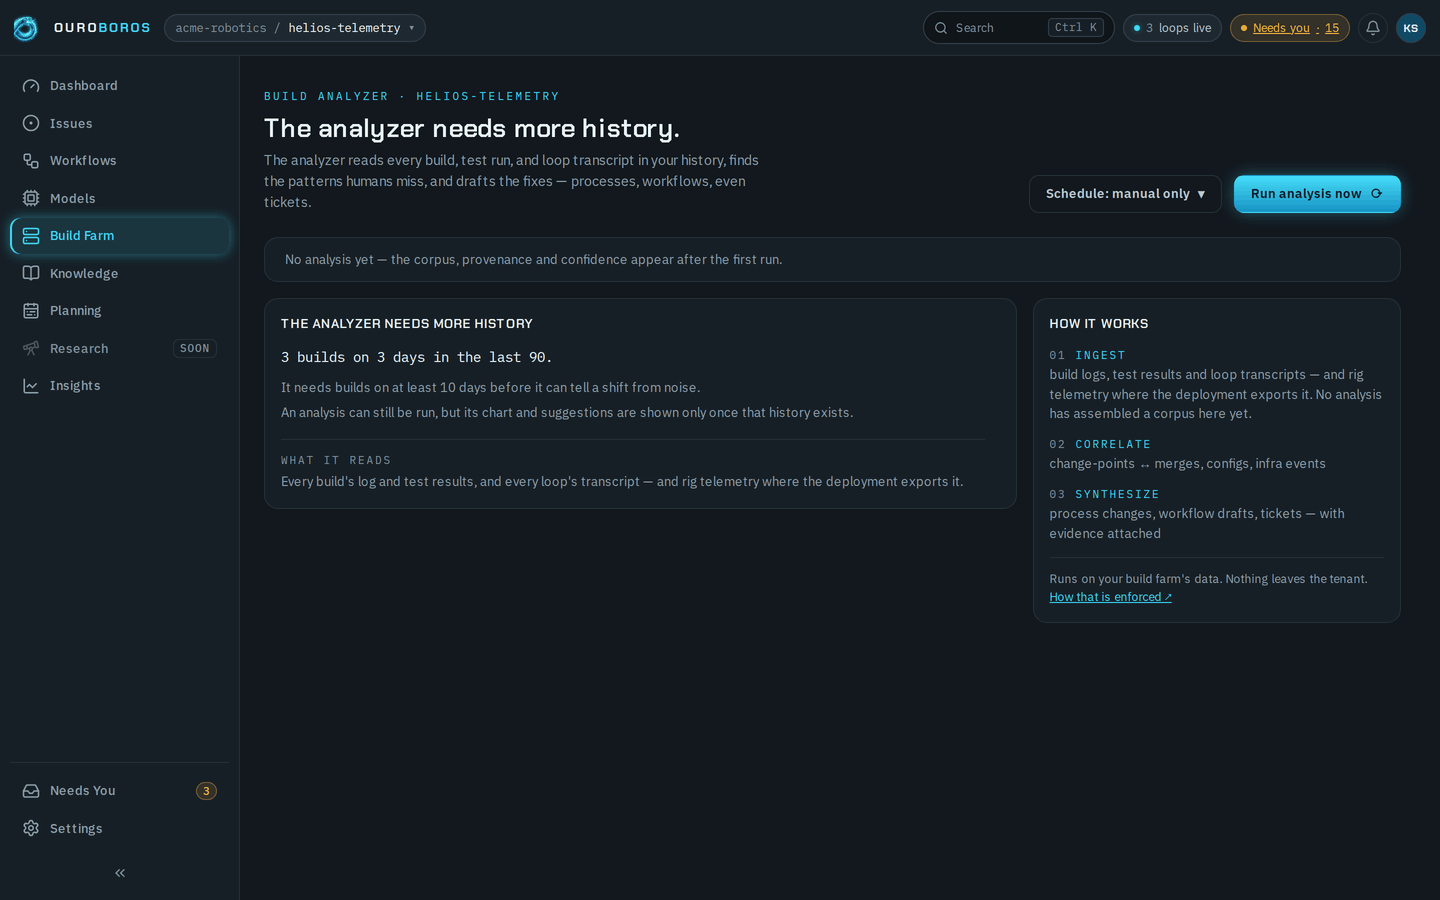Click the refresh icon in Run analysis now

pos(1377,194)
